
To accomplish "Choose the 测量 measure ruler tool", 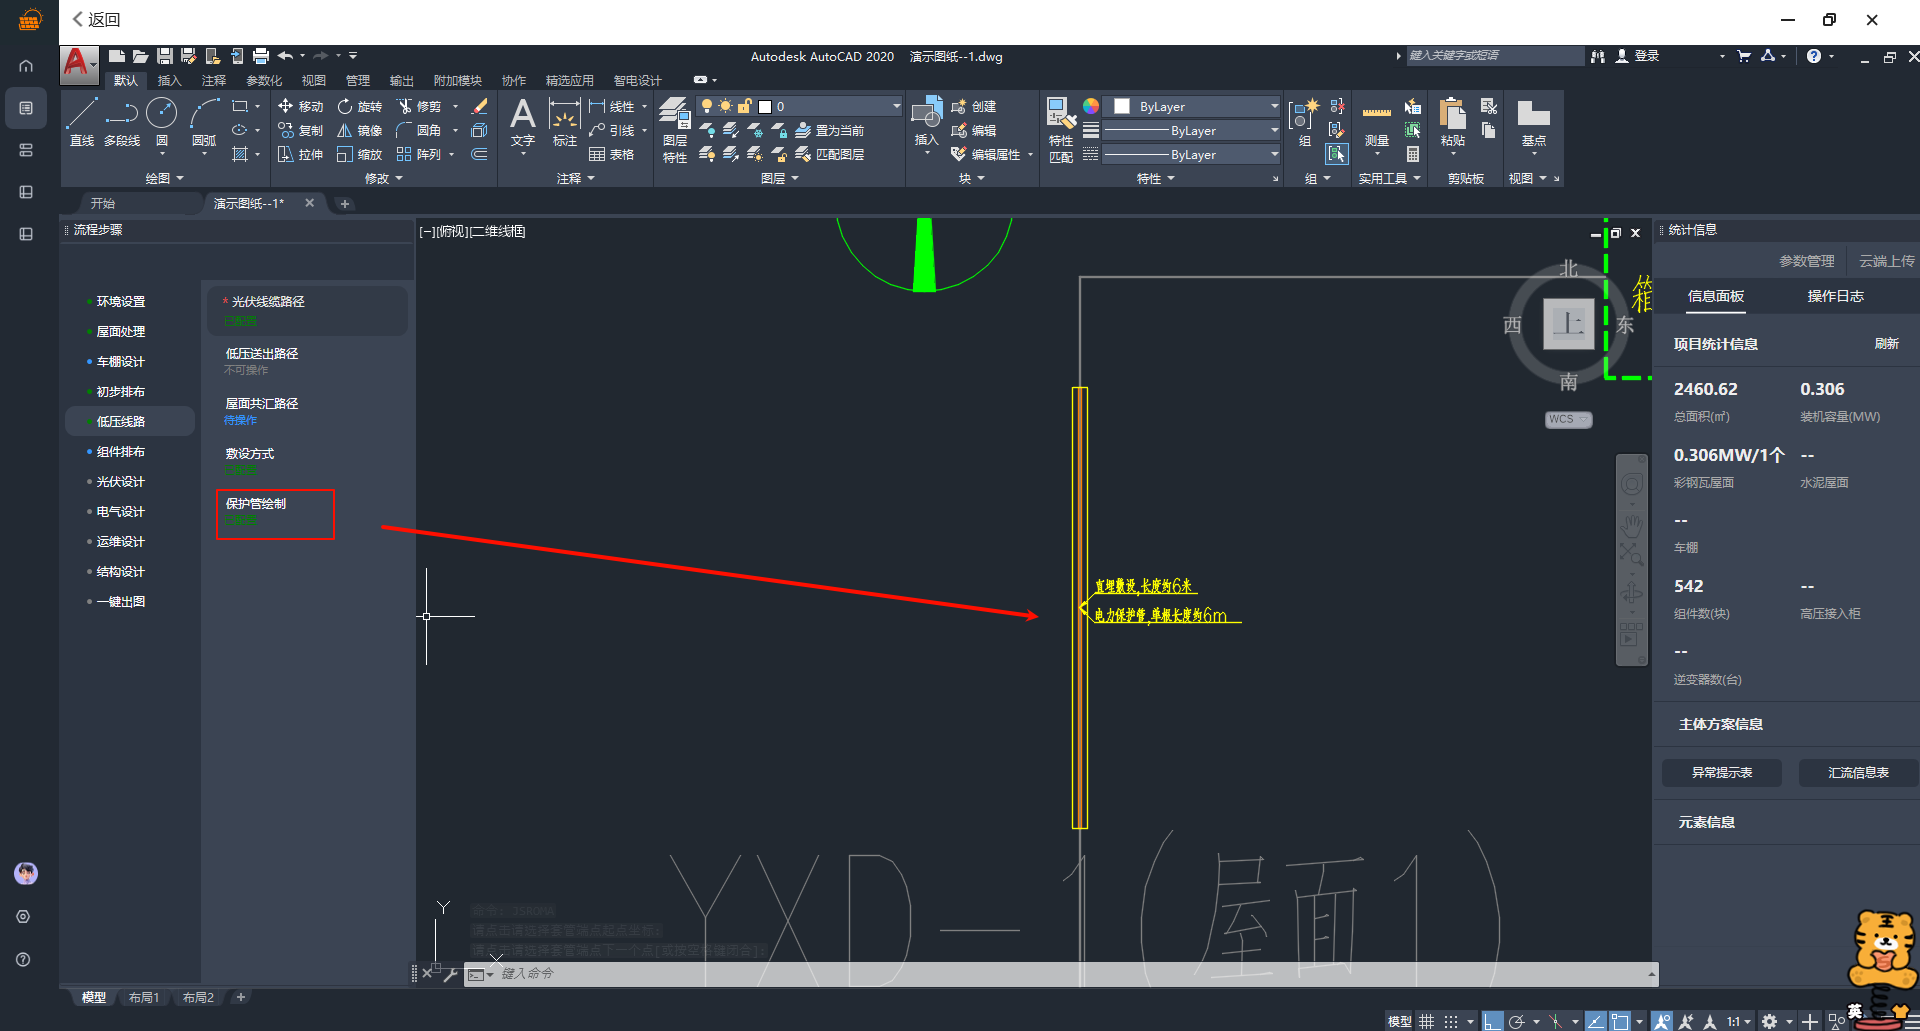I will (x=1377, y=123).
